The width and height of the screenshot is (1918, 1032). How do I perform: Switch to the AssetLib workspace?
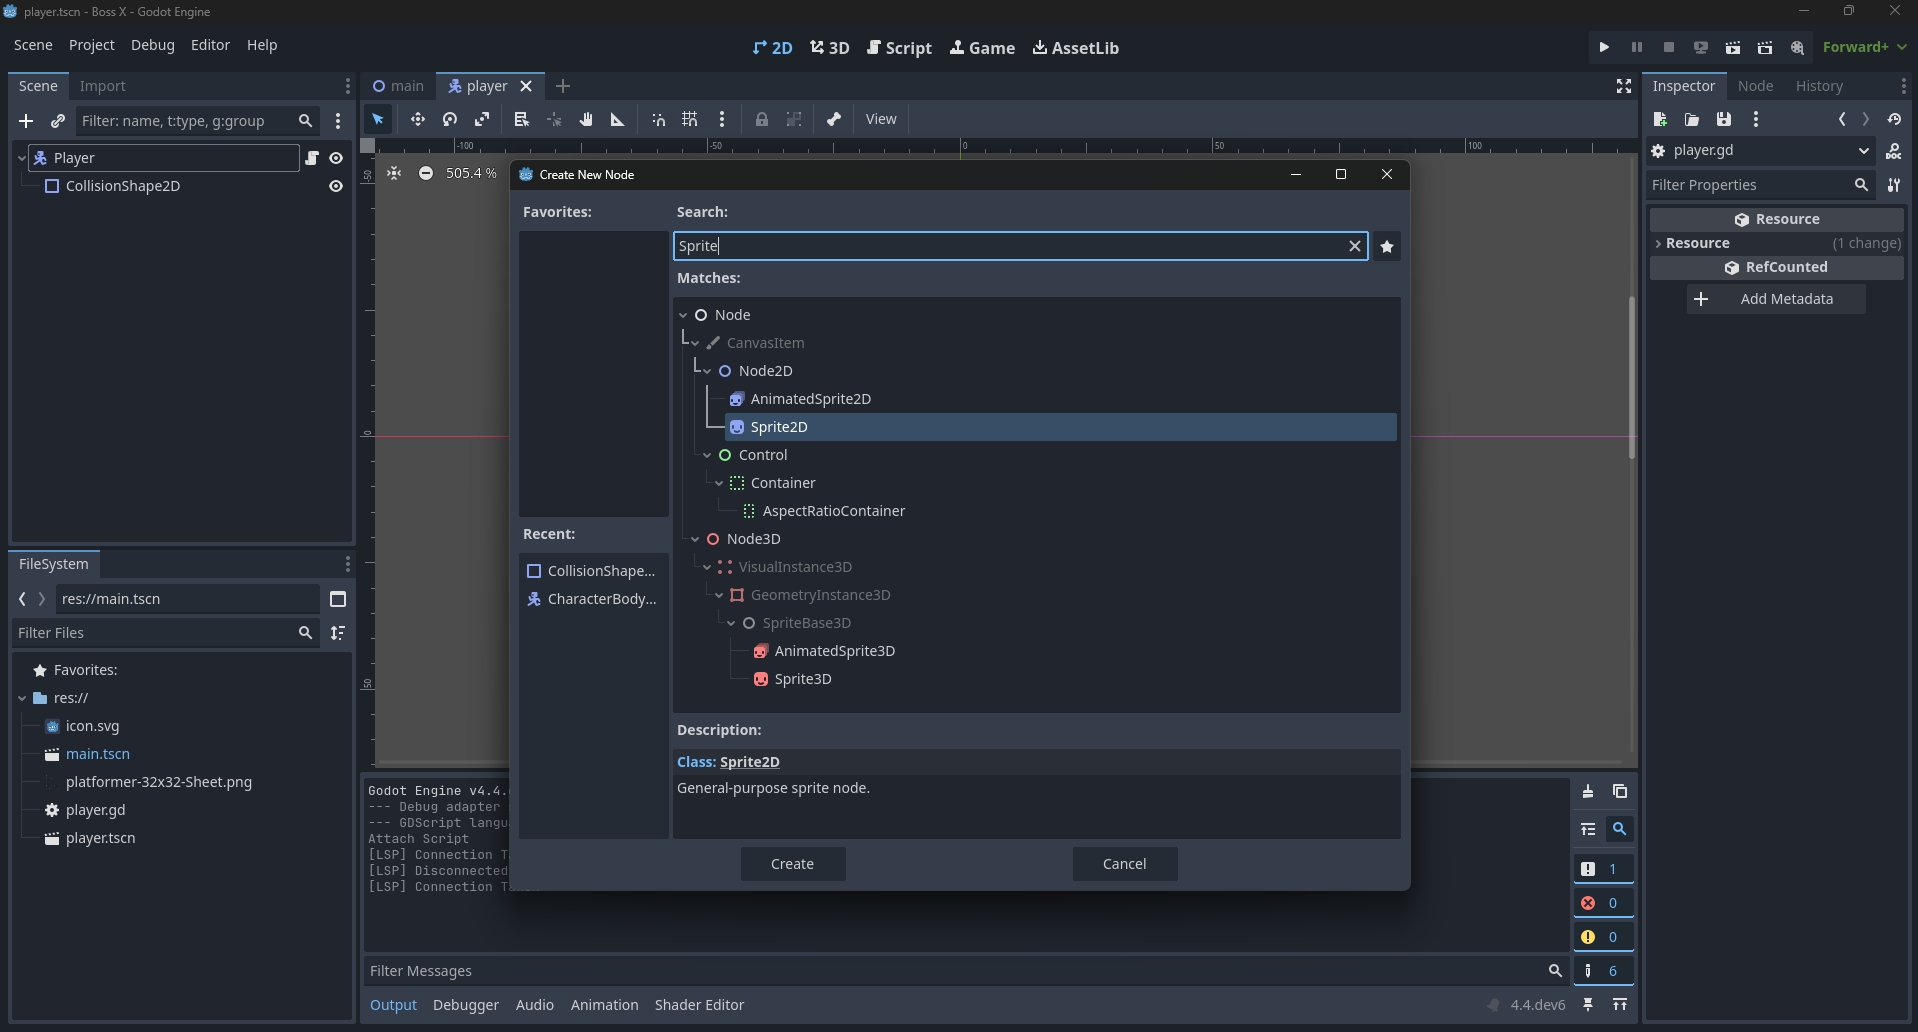[1076, 48]
